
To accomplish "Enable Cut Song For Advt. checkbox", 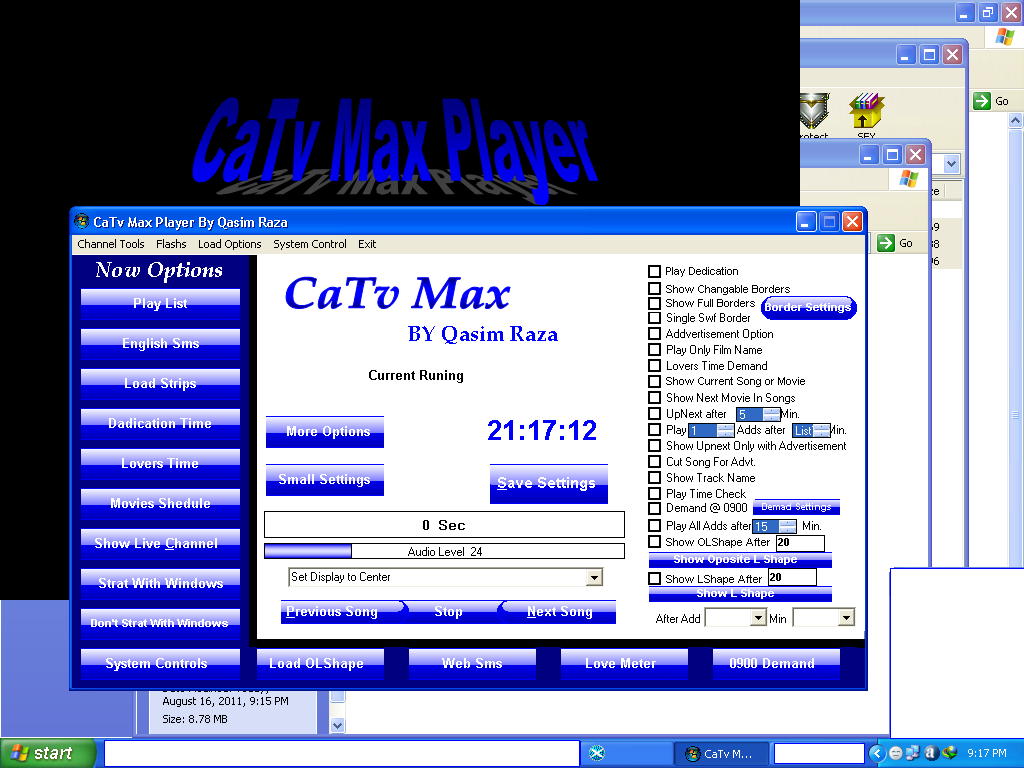I will [x=654, y=462].
